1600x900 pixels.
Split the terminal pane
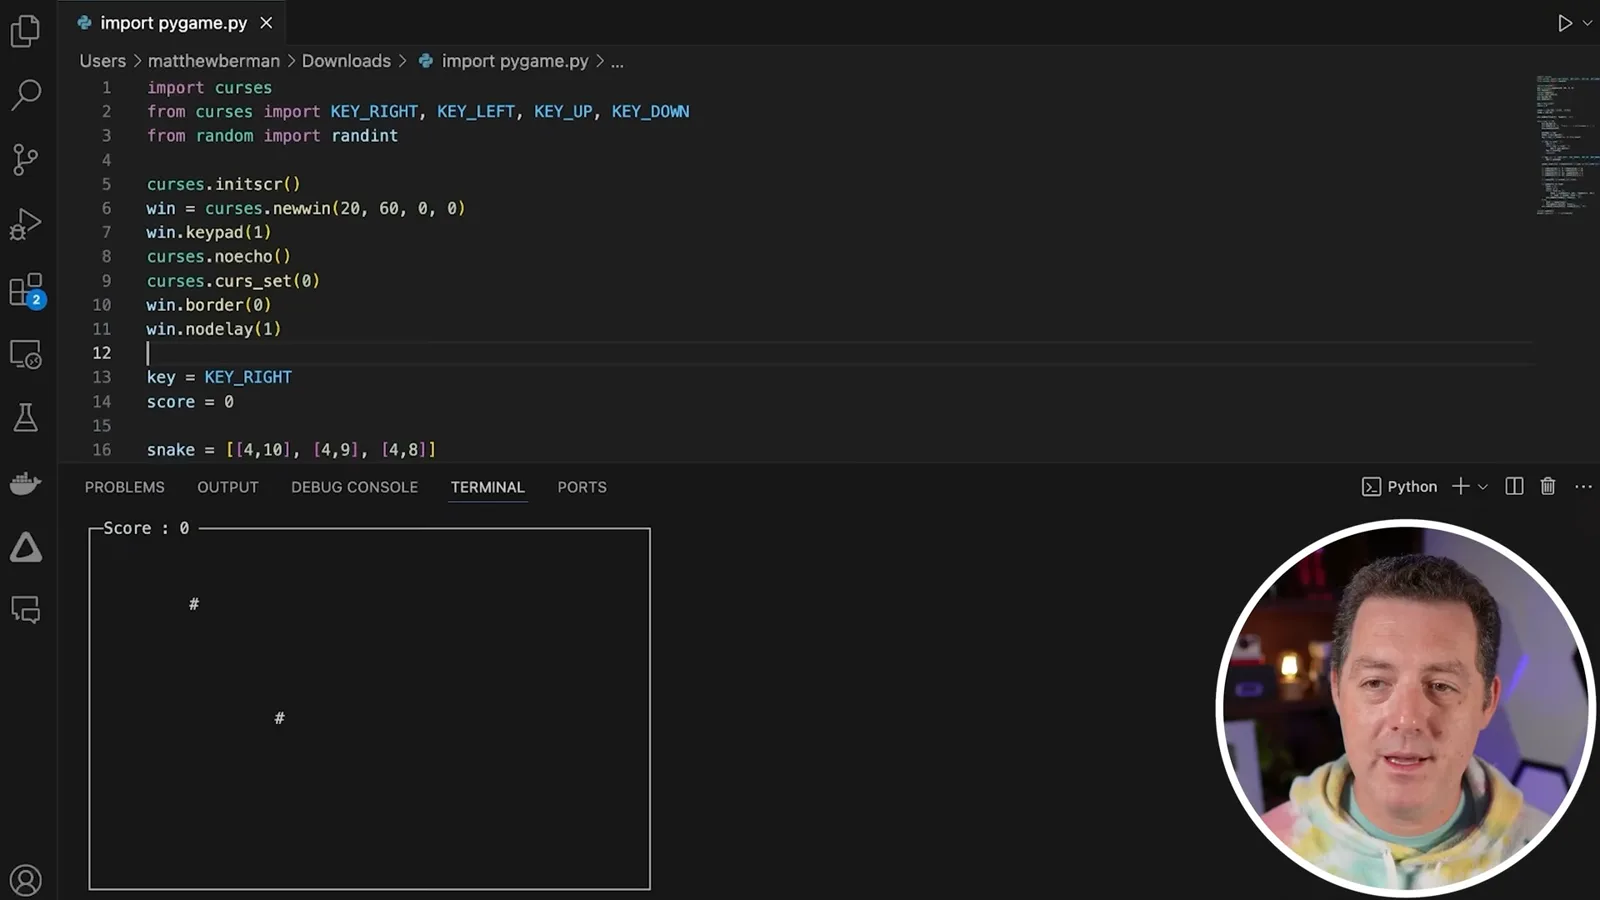click(1514, 486)
